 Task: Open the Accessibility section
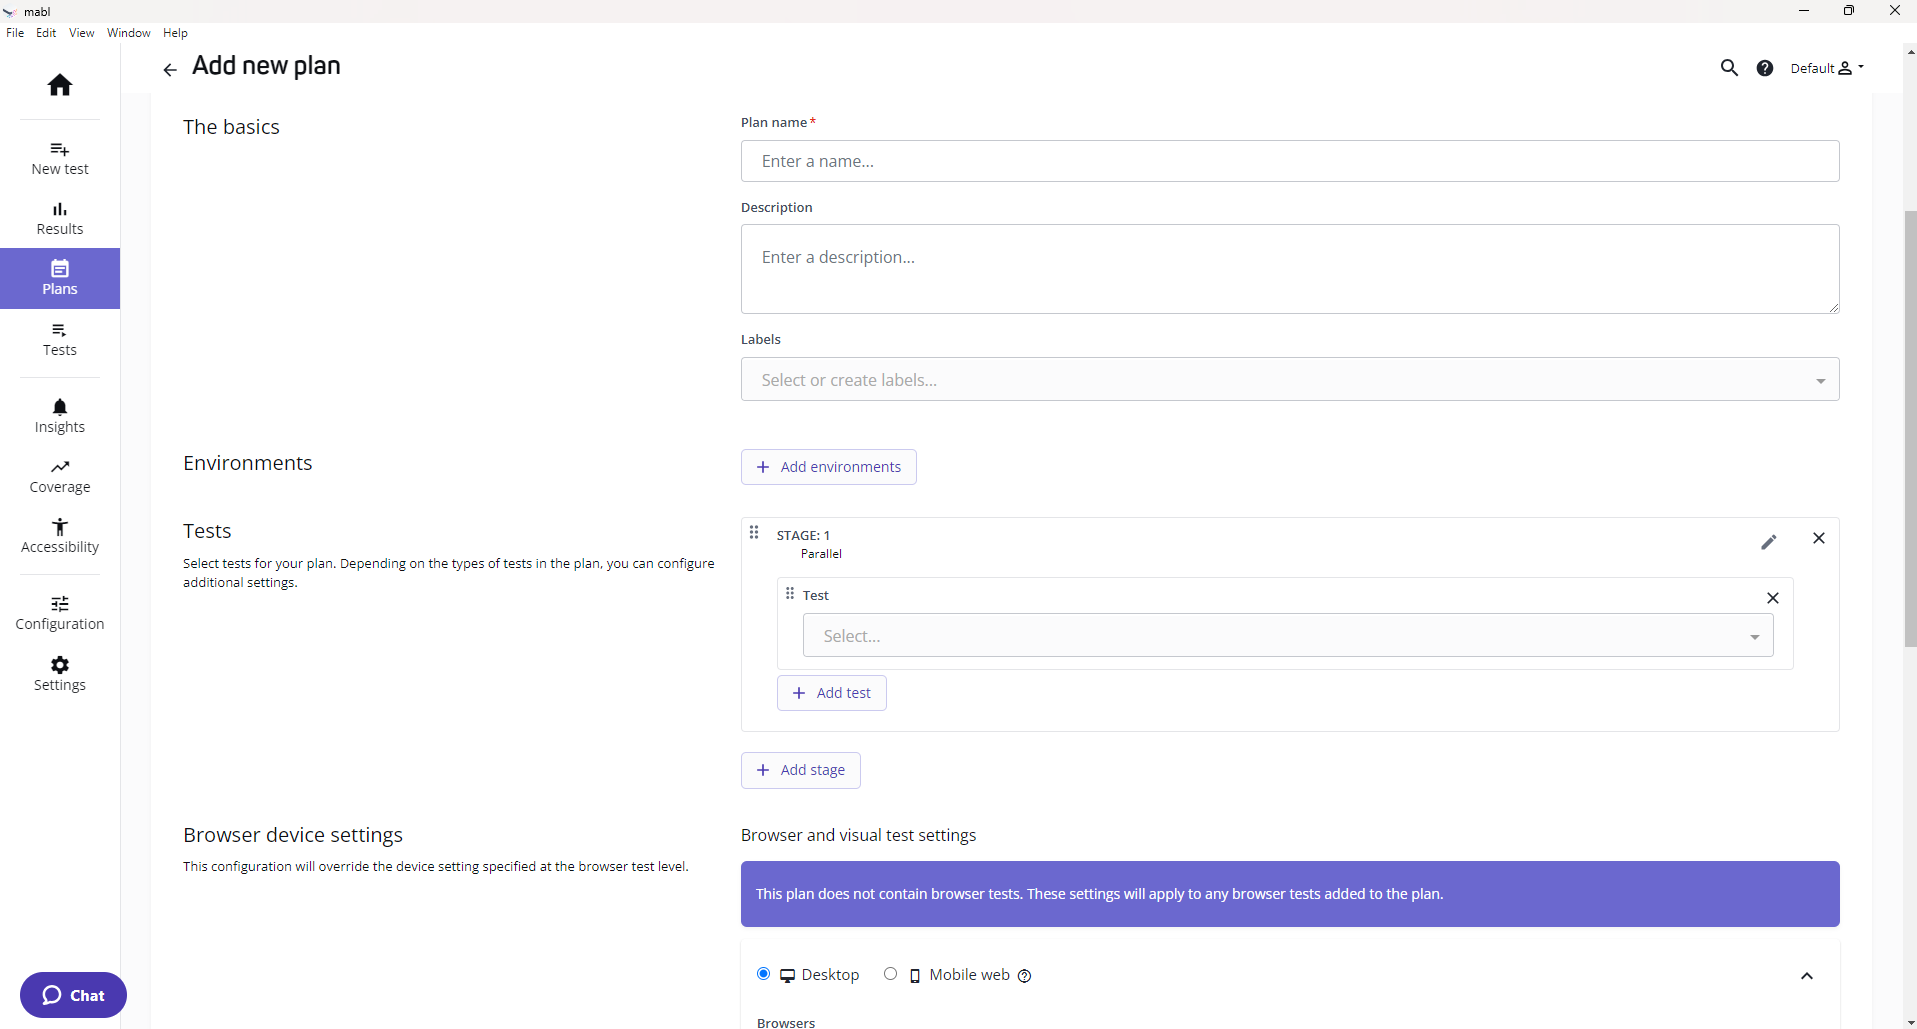[59, 535]
